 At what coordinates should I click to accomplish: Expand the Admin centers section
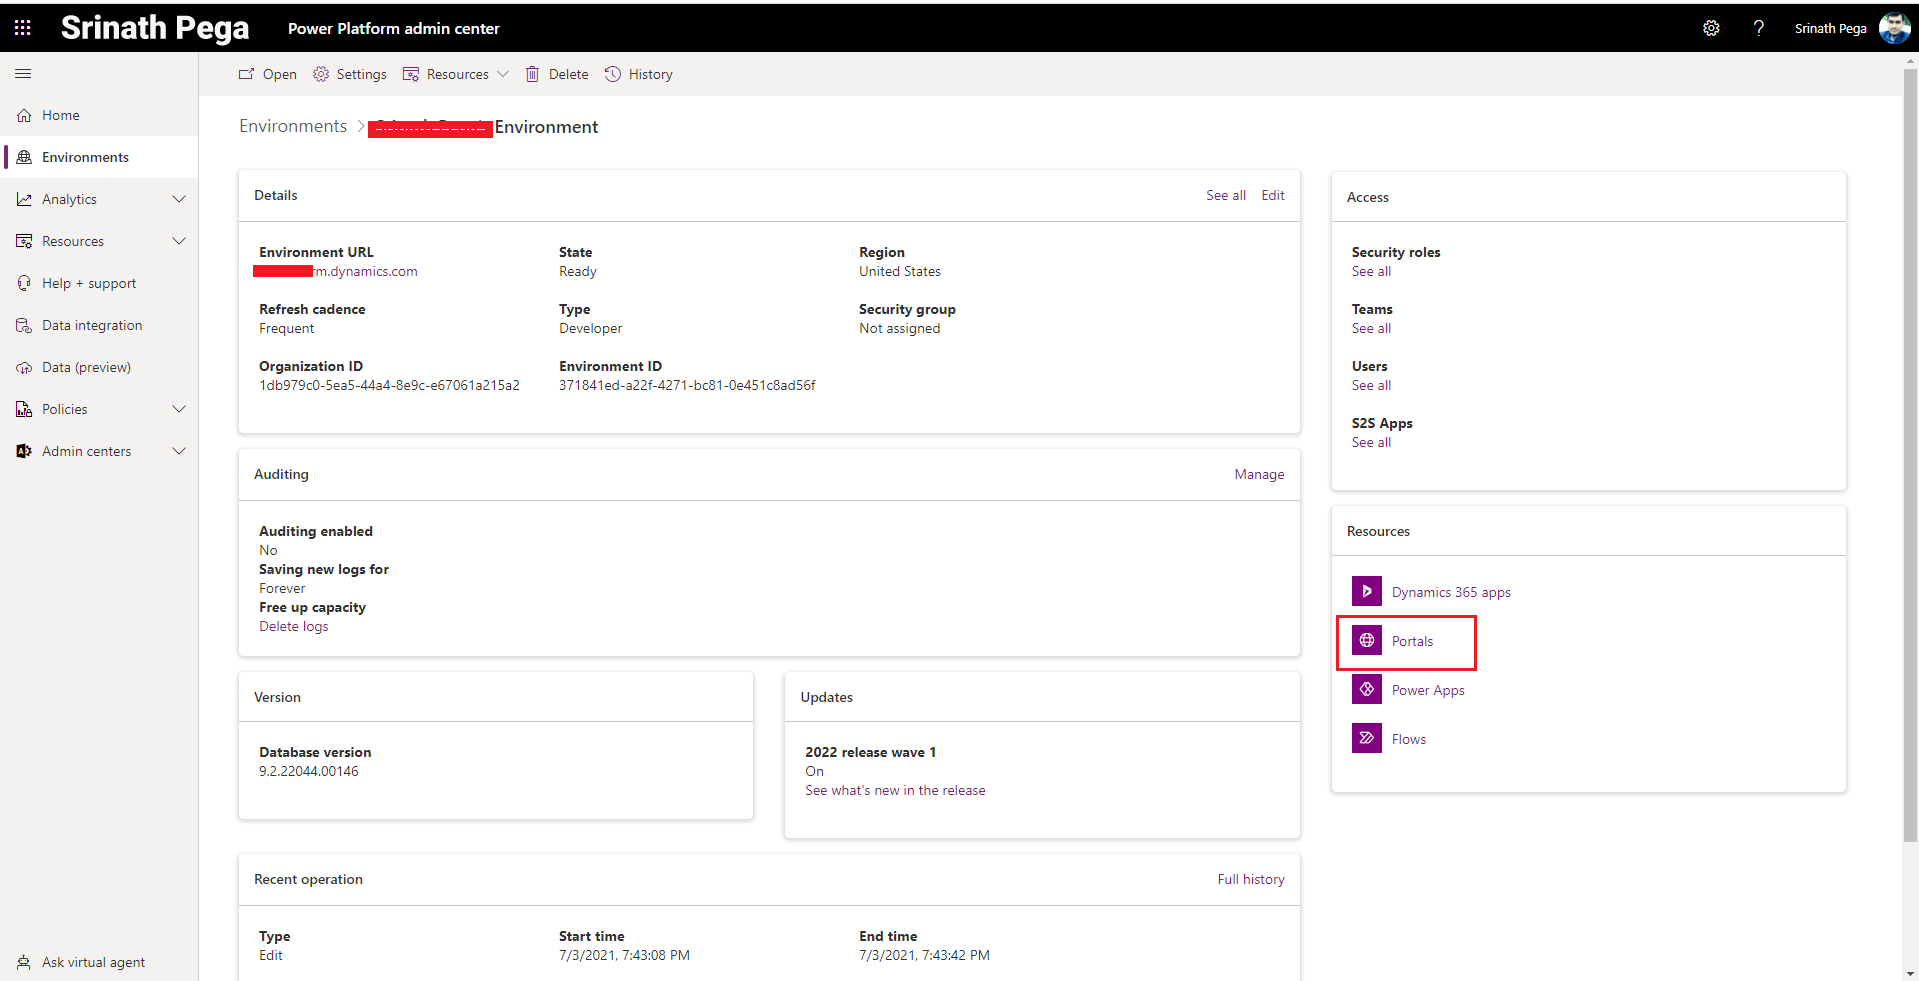pyautogui.click(x=179, y=451)
